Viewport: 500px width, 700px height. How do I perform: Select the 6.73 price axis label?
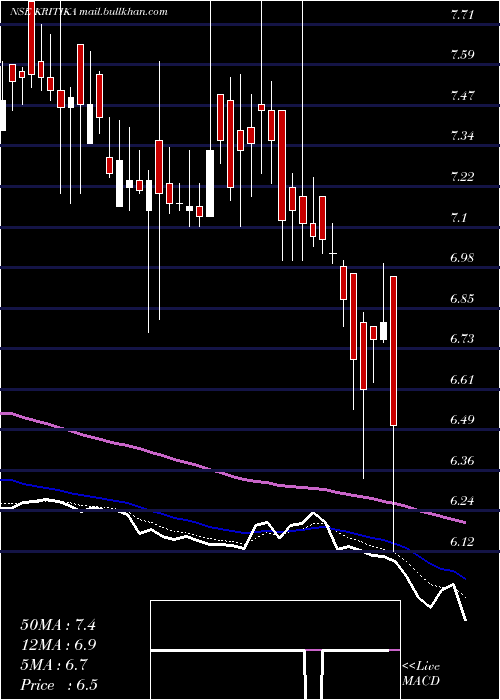click(x=462, y=339)
